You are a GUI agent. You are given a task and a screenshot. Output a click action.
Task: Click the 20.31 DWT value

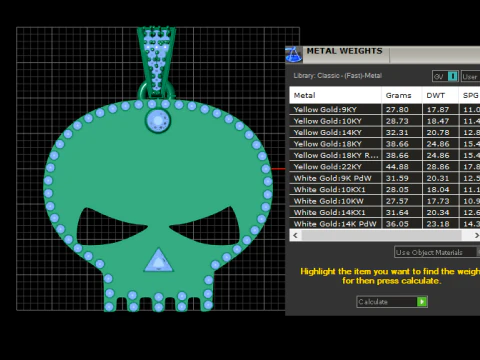(438, 178)
